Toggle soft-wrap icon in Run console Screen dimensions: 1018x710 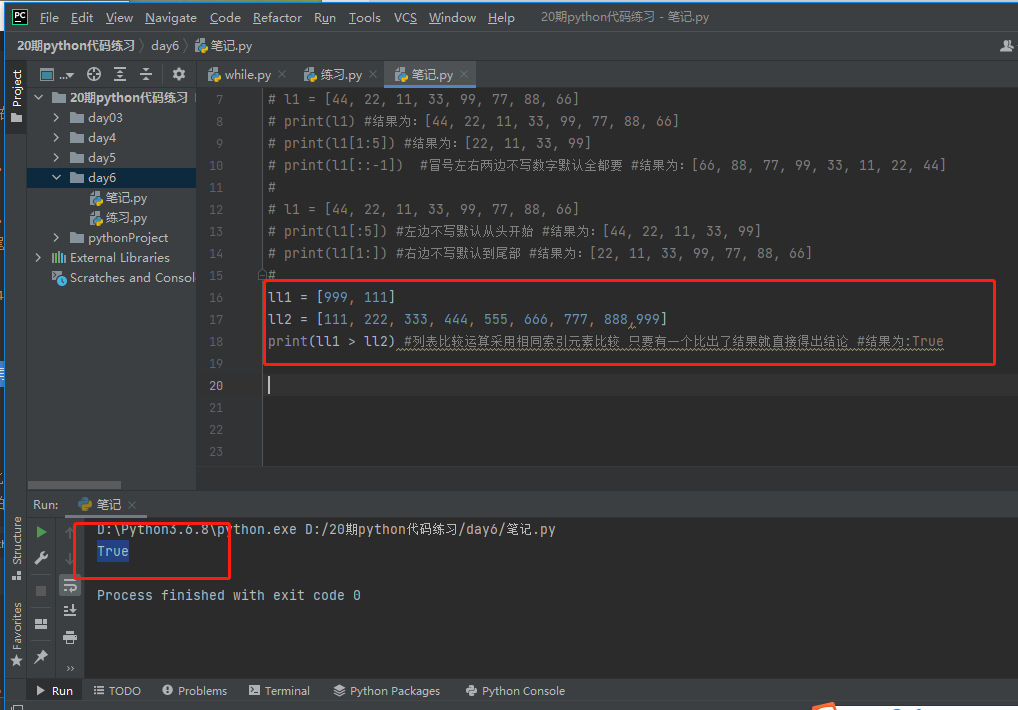[69, 585]
